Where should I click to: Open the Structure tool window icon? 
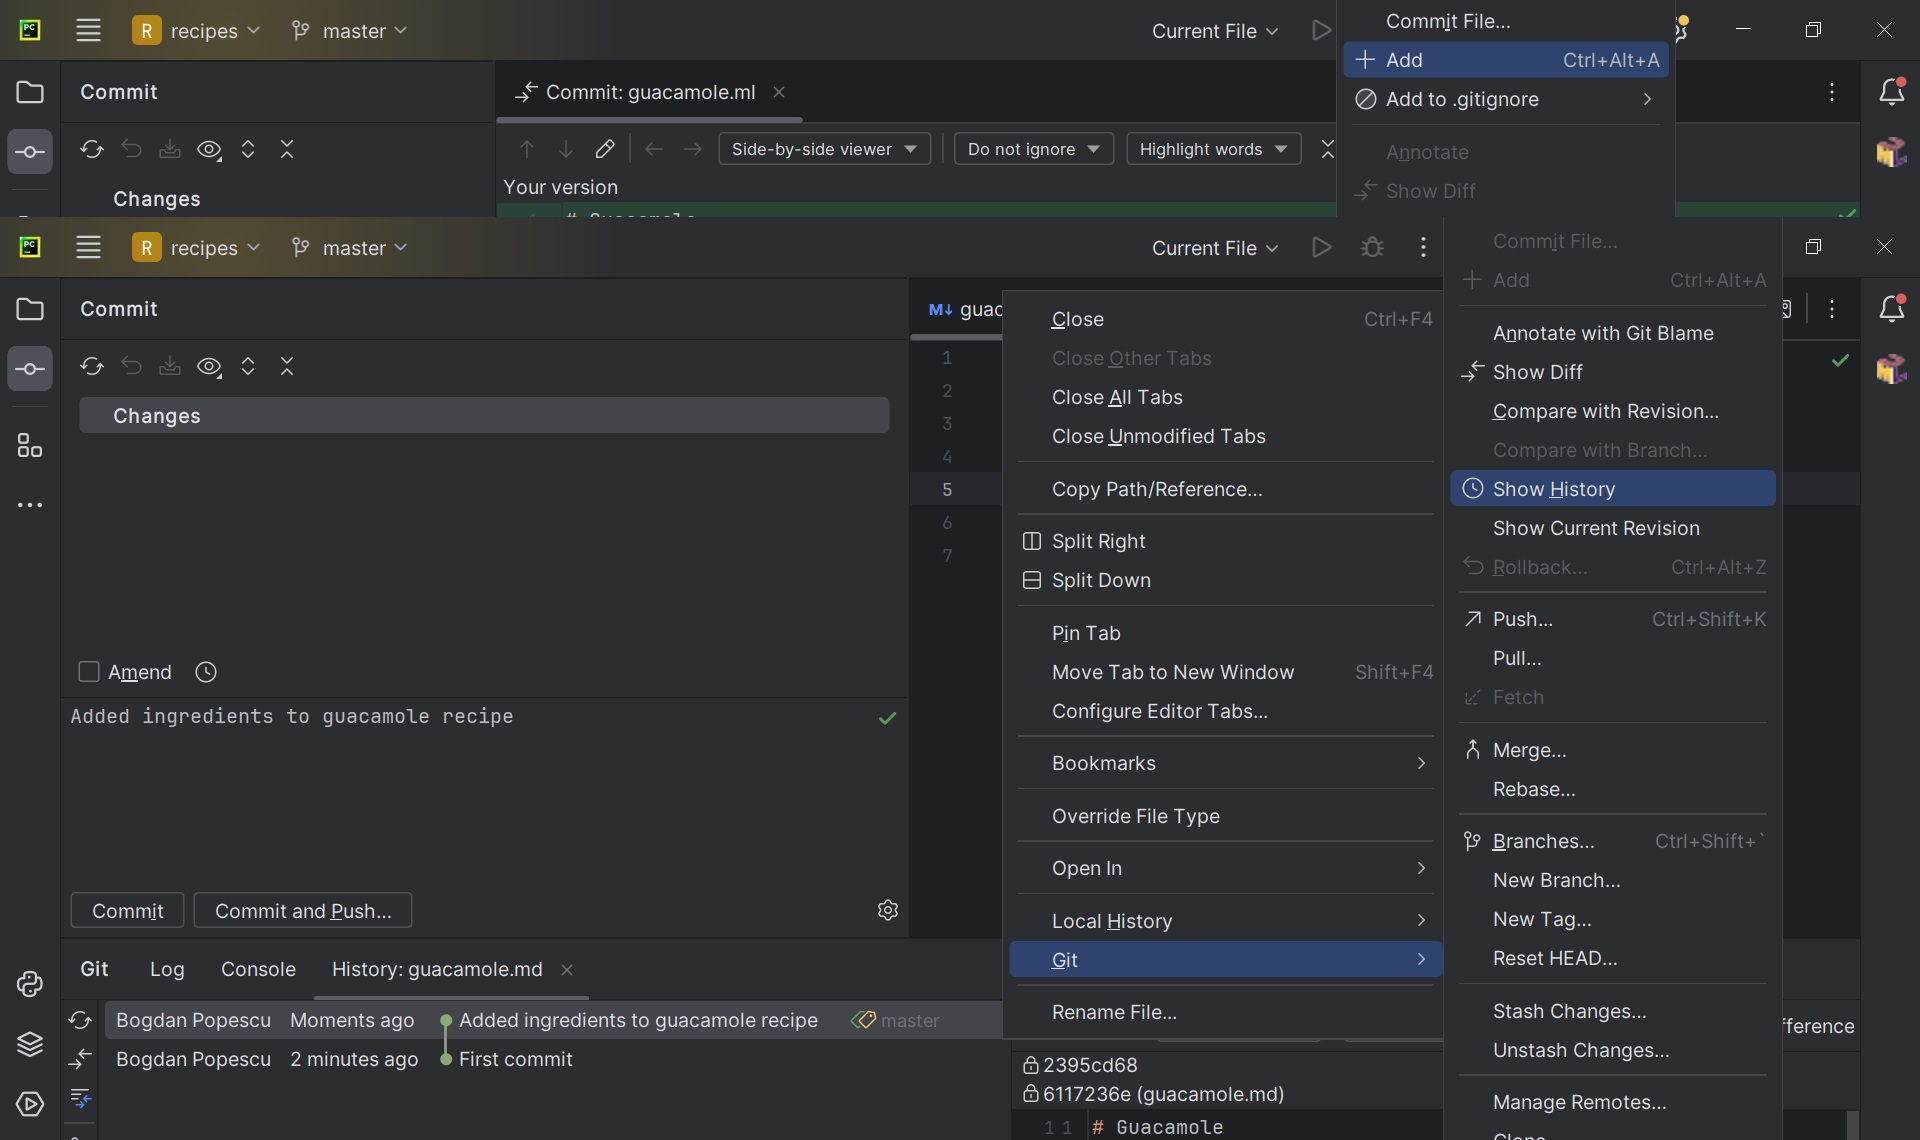pyautogui.click(x=30, y=445)
